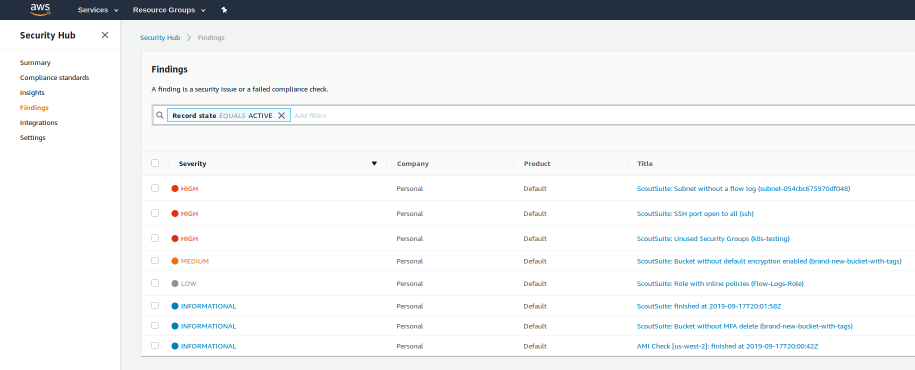This screenshot has height=370, width=915.
Task: Click the Findings breadcrumb text
Action: pyautogui.click(x=211, y=38)
